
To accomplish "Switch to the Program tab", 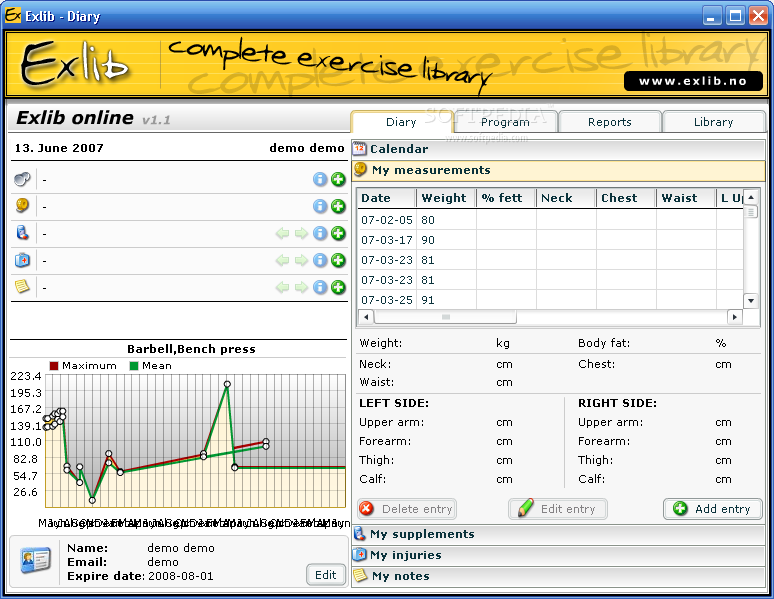I will pyautogui.click(x=505, y=122).
